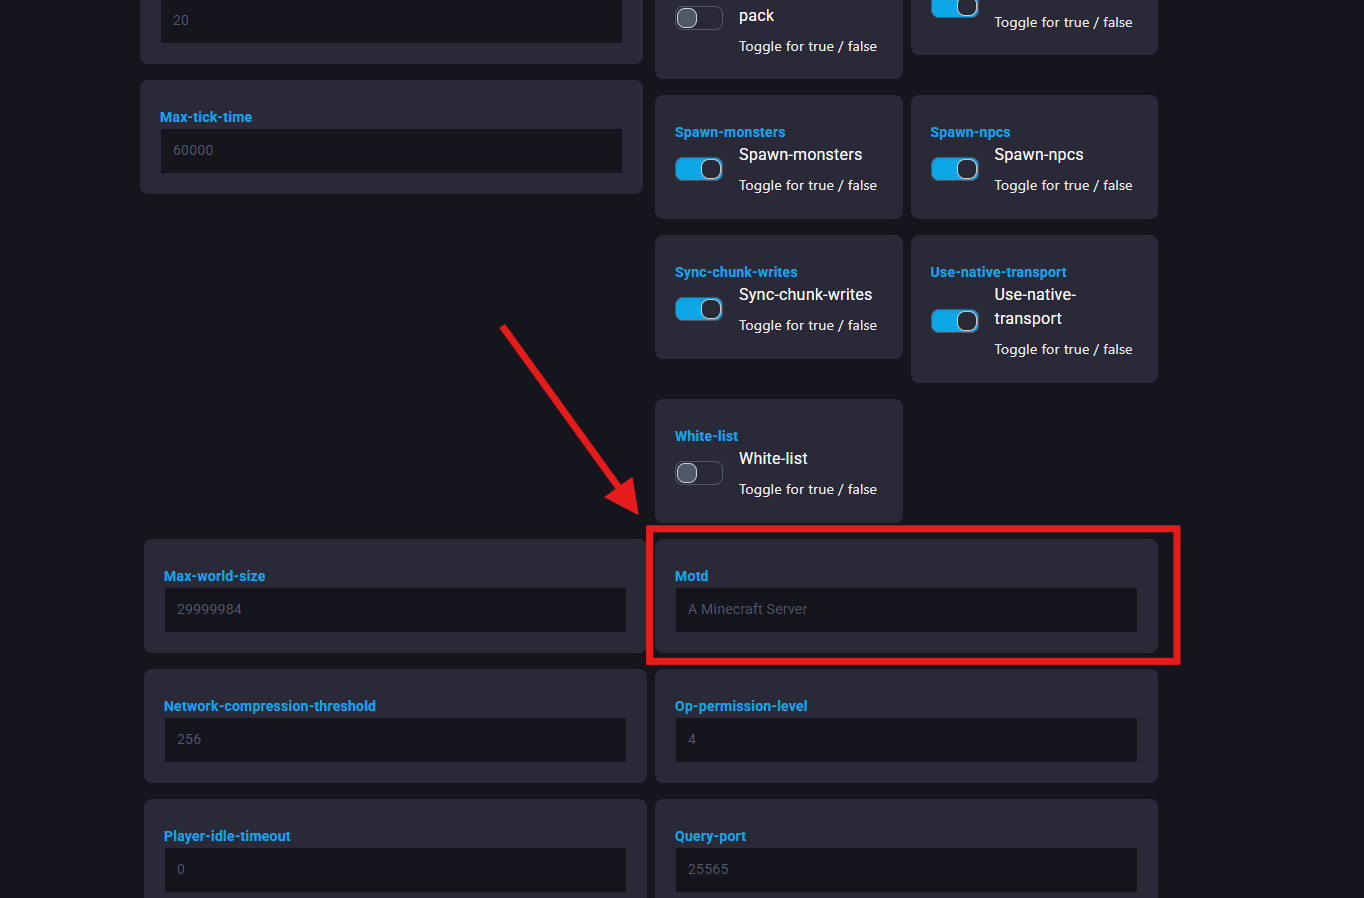Click the blue Use-native-transport heading
This screenshot has height=898, width=1364.
[x=997, y=272]
